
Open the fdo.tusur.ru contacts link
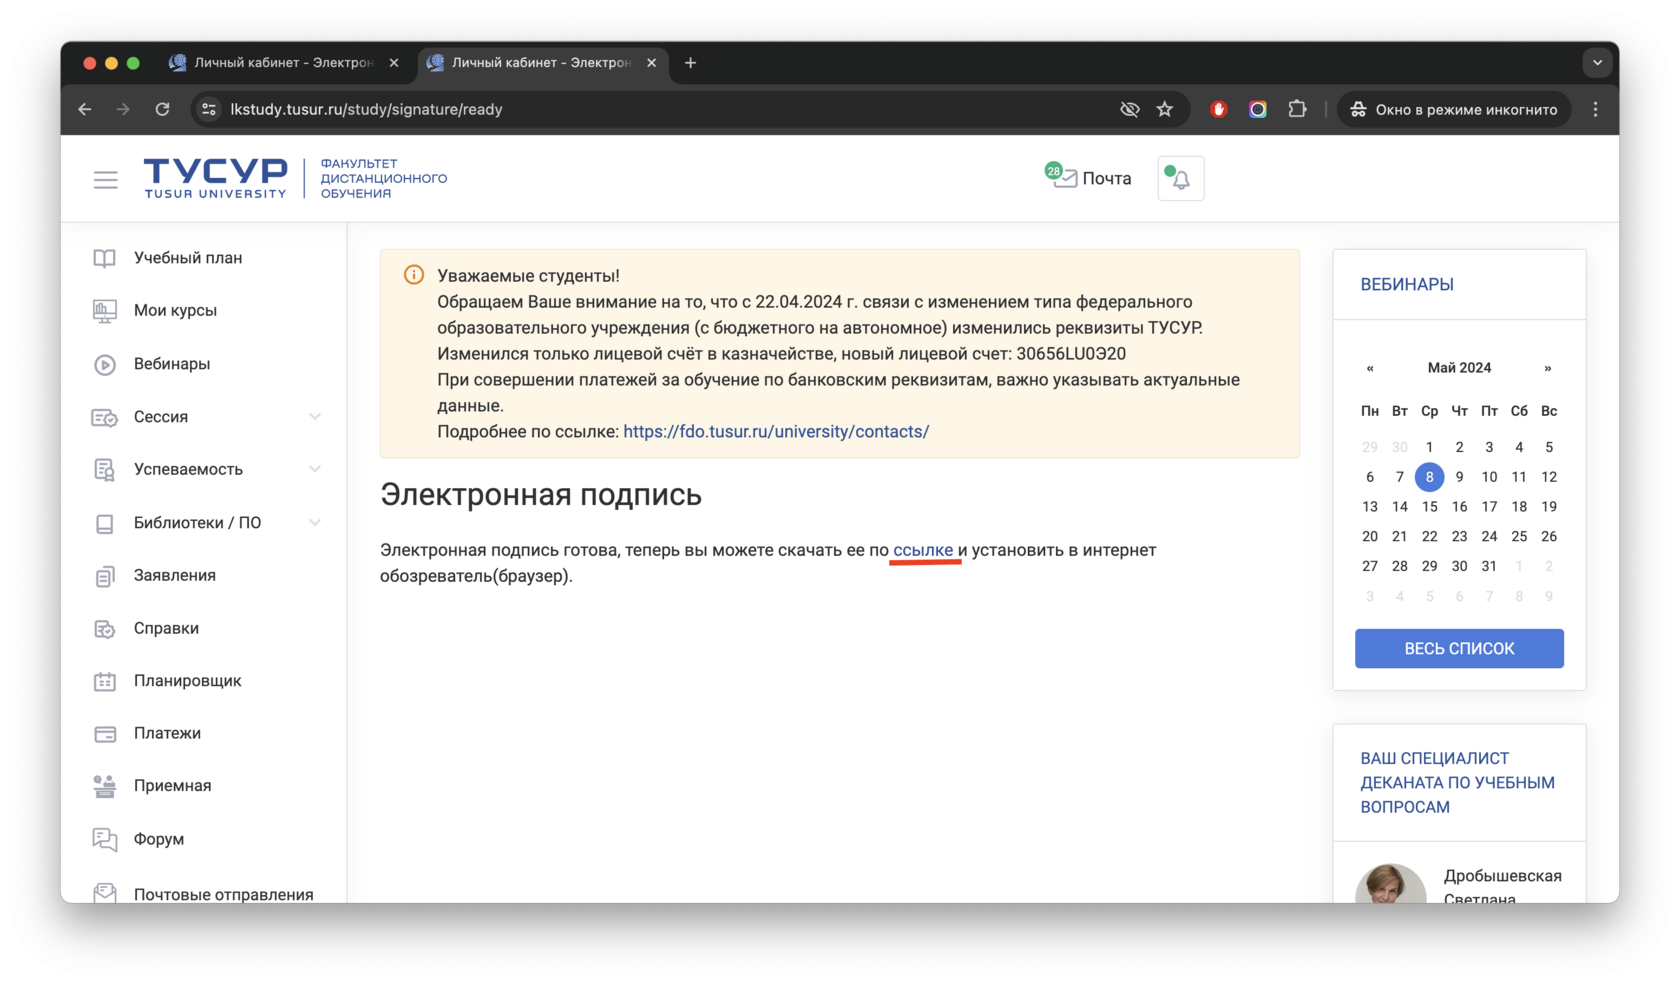[x=776, y=432]
